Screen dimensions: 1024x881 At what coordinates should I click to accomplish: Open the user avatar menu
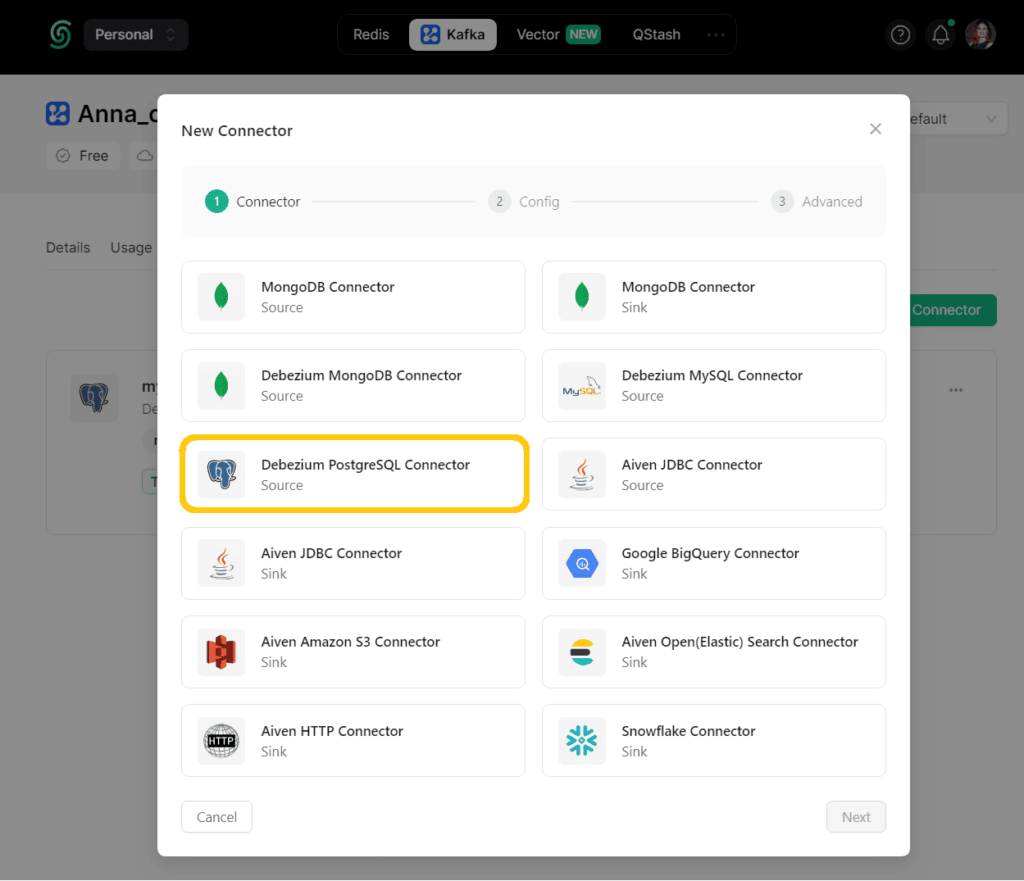click(980, 35)
